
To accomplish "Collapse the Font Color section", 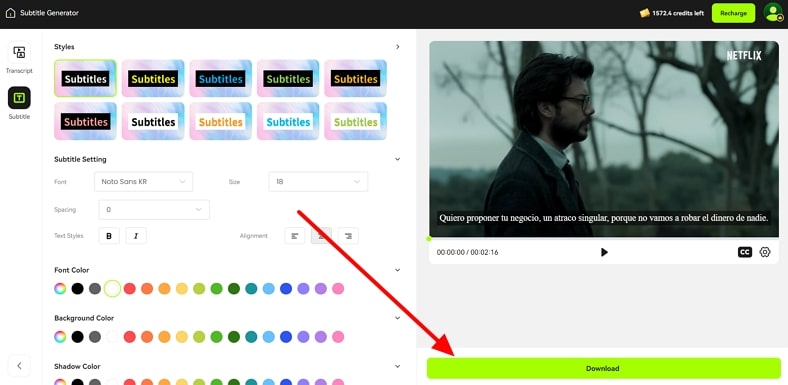I will pyautogui.click(x=398, y=270).
